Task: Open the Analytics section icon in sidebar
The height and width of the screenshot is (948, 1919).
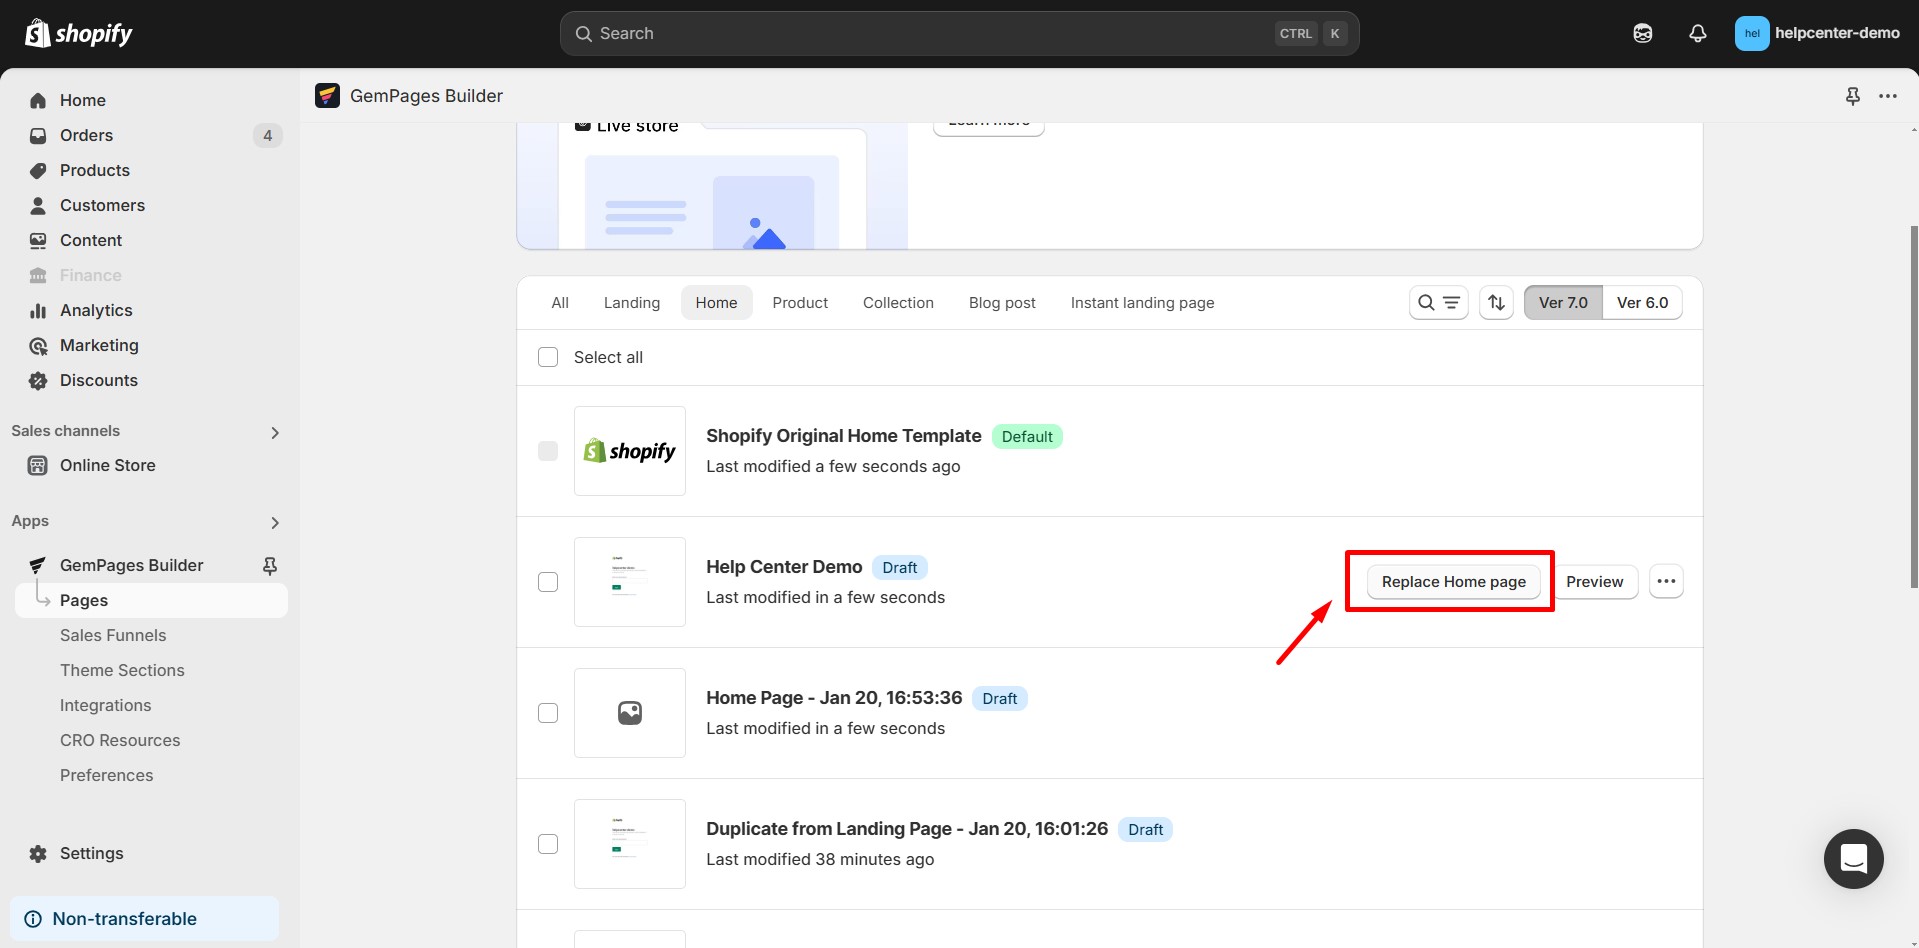Action: [37, 310]
